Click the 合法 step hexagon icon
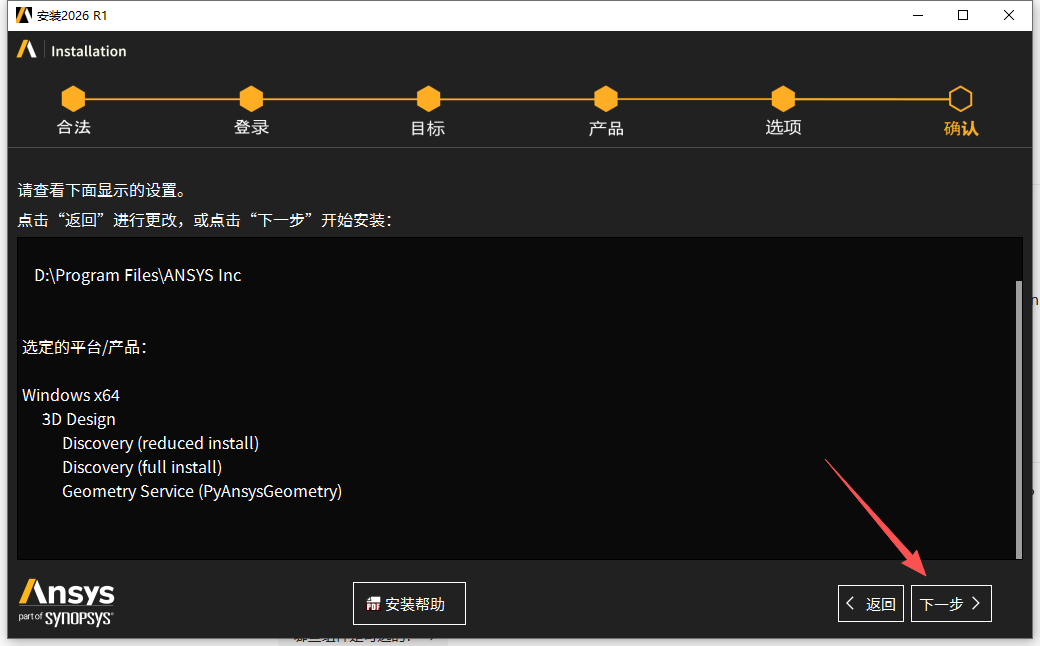 (73, 100)
